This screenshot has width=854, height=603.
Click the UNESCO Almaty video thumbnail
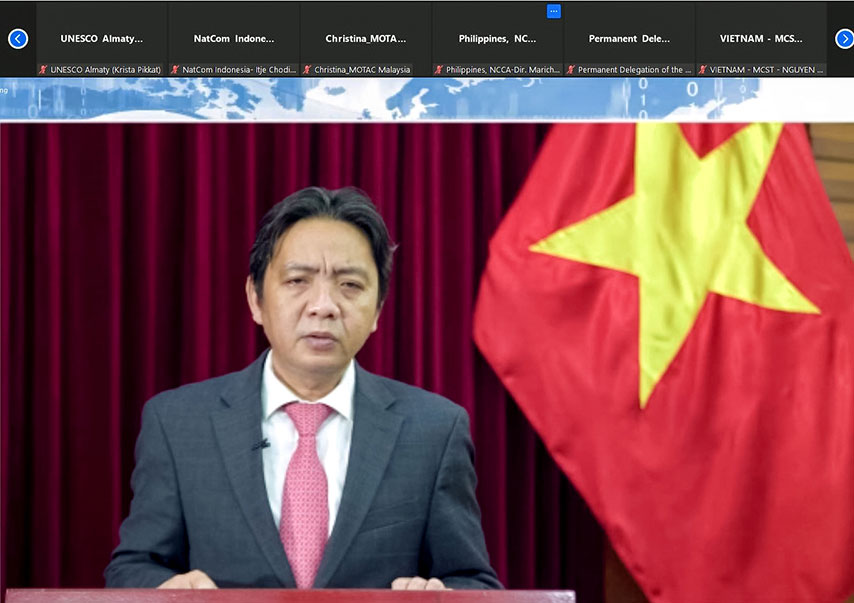[100, 38]
